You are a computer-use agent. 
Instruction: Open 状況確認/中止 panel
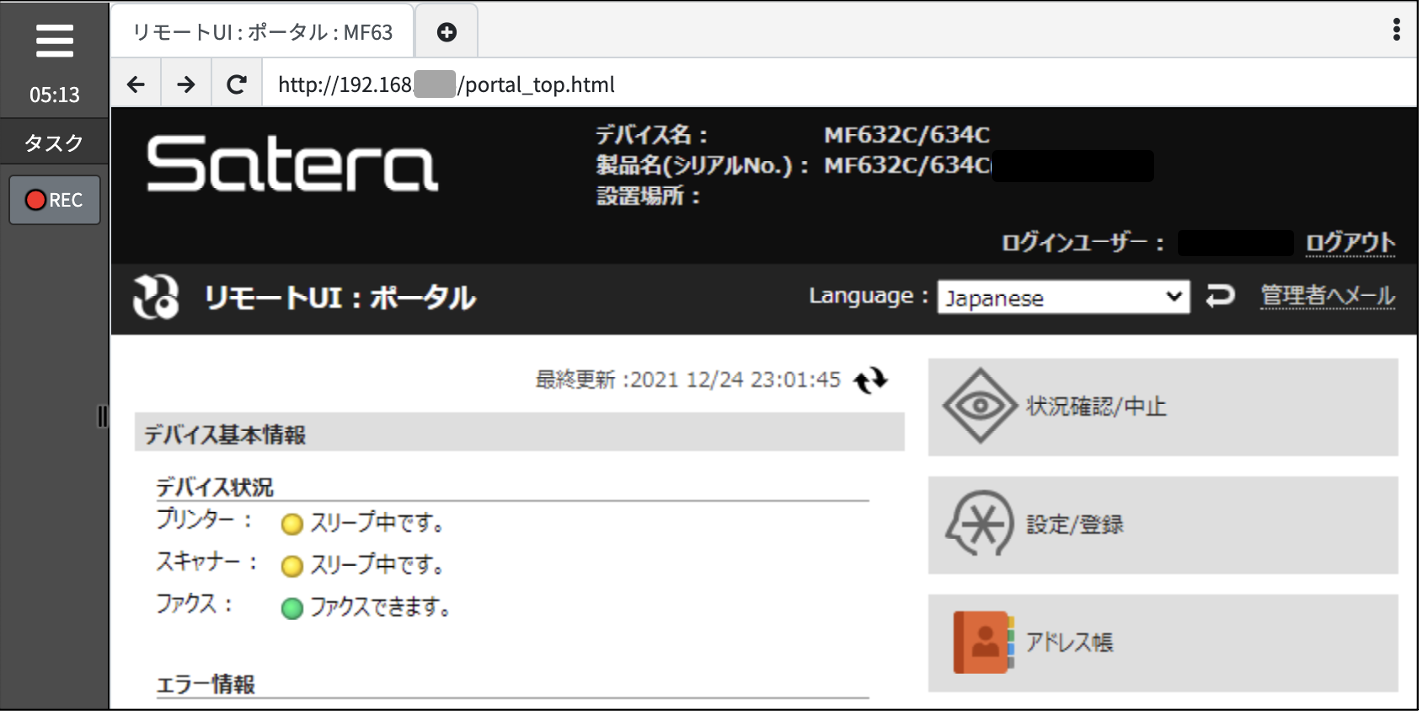tap(1163, 407)
